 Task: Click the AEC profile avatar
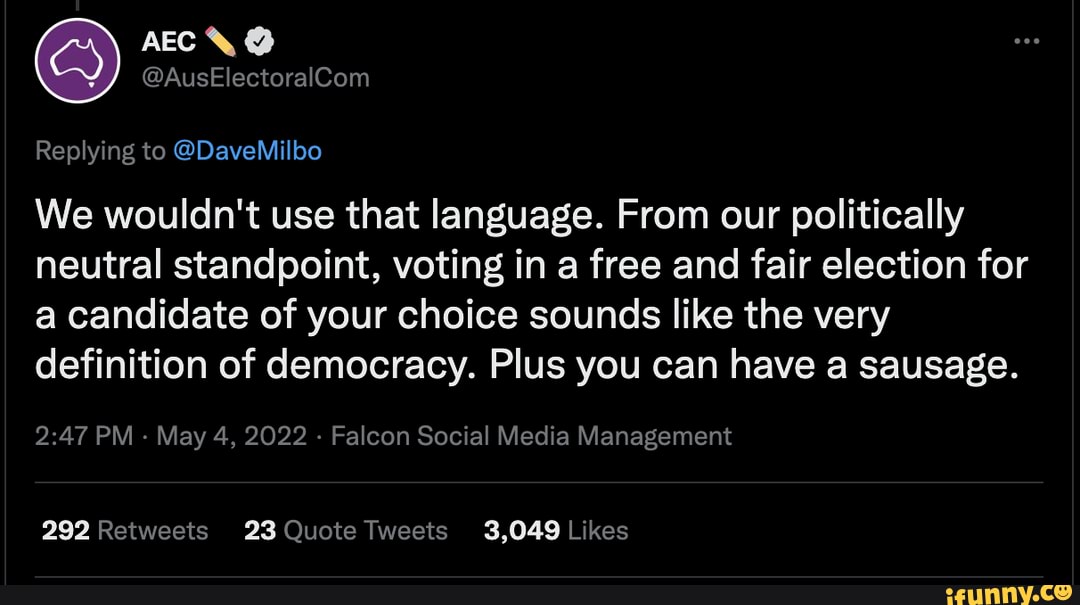point(77,60)
